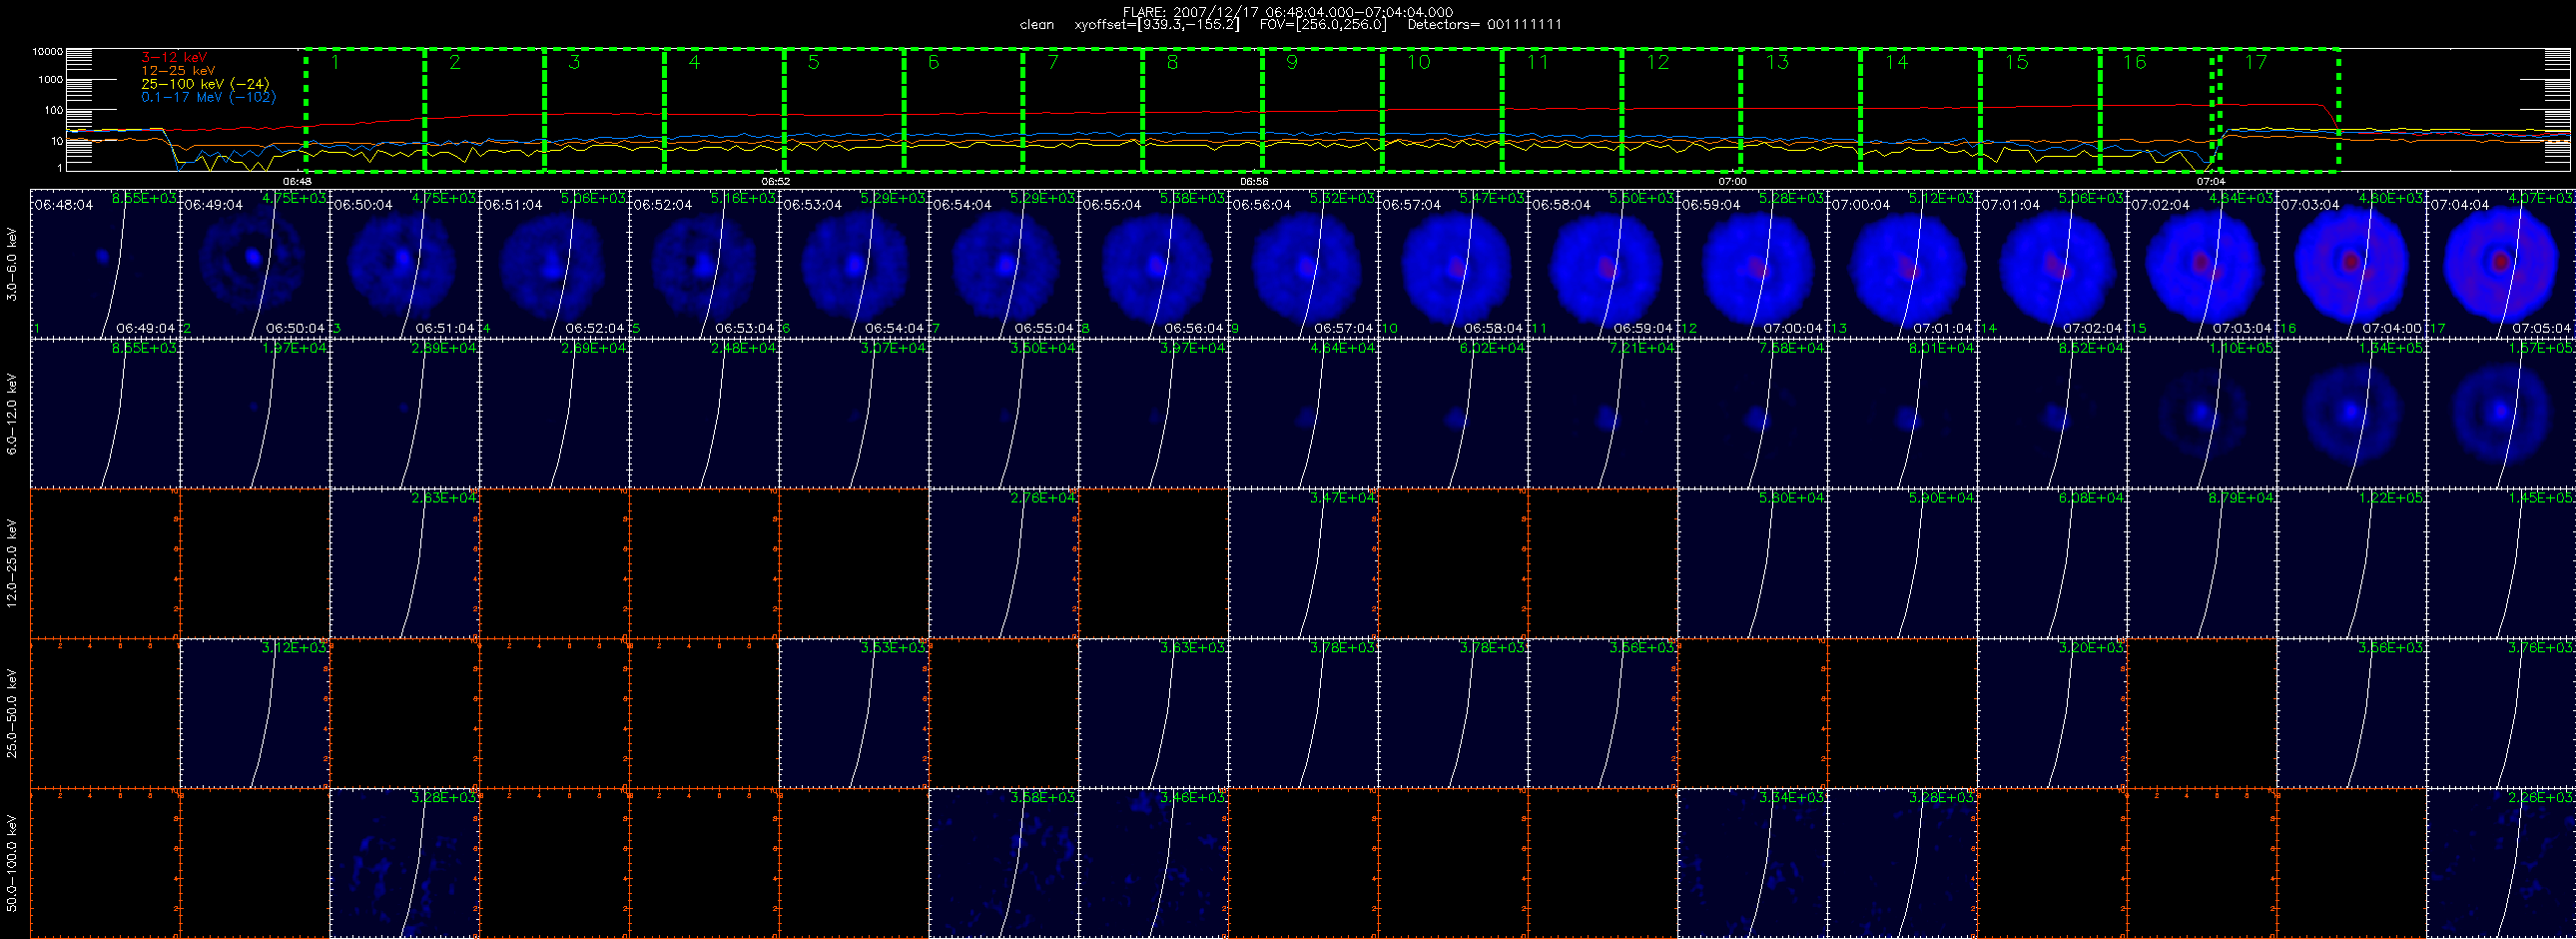
Task: Select time interval 7 marker in light curve
Action: tap(1053, 63)
